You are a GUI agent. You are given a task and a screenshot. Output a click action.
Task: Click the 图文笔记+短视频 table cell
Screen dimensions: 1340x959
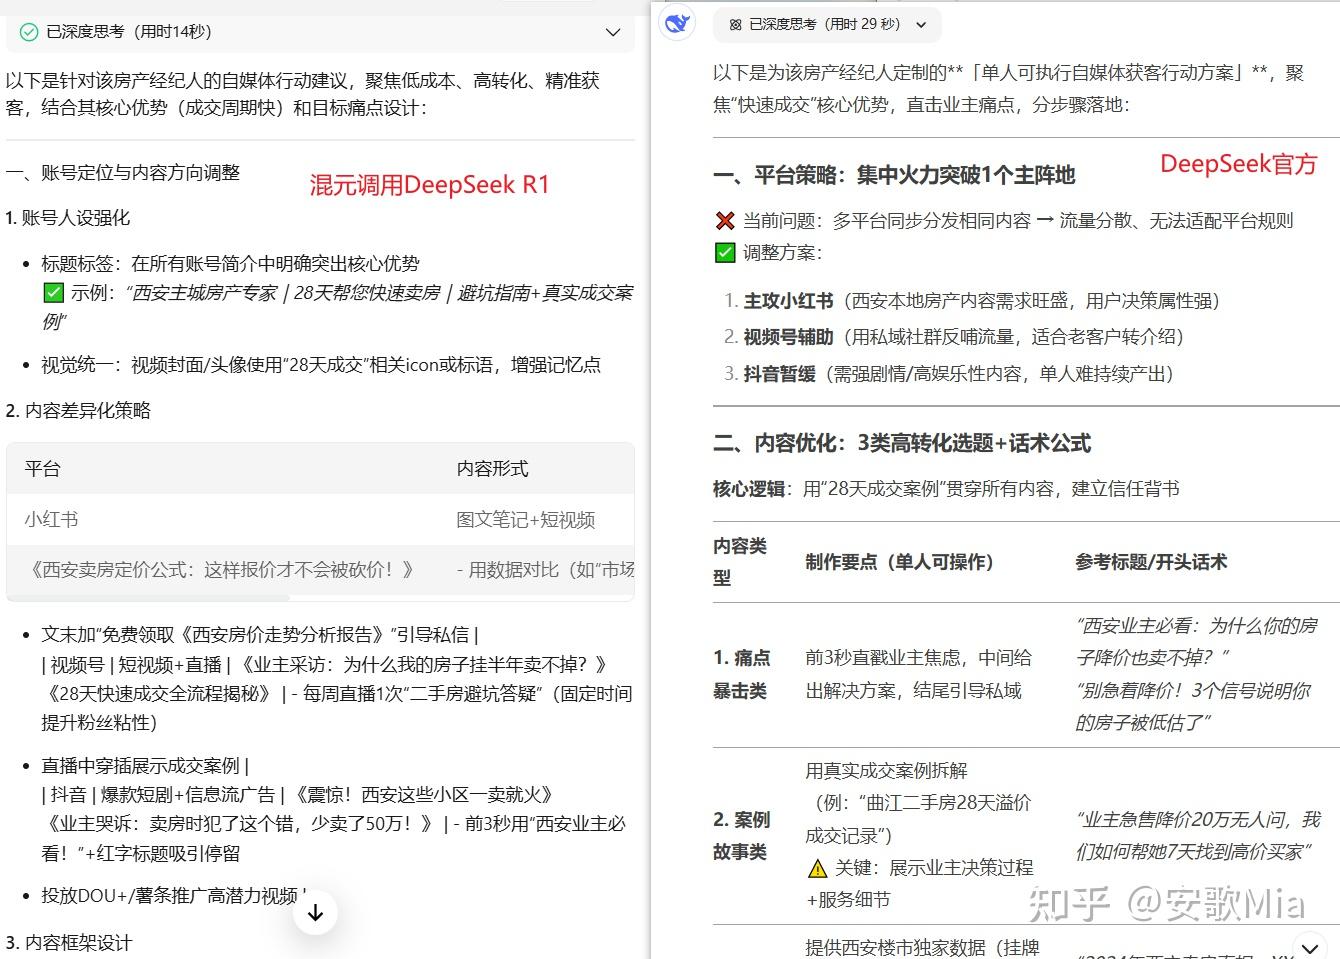click(x=526, y=520)
